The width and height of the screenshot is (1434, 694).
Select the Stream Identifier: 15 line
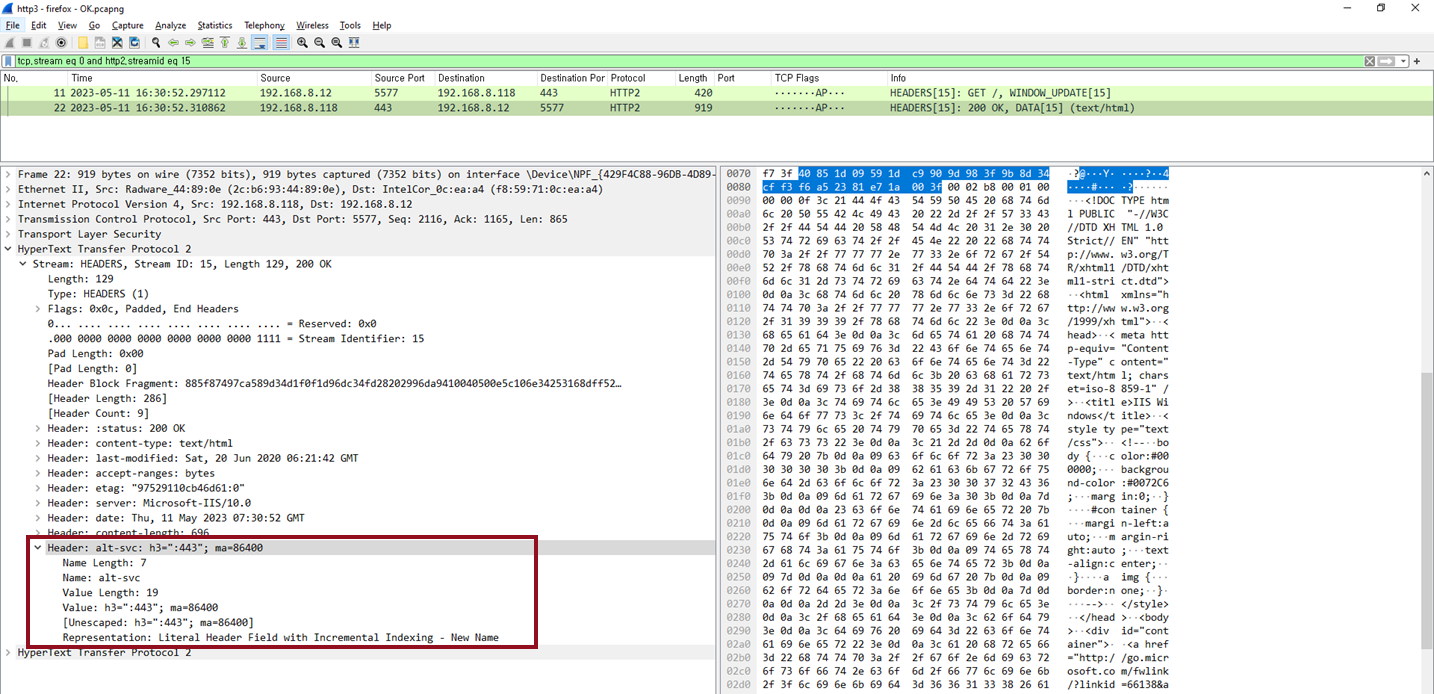pyautogui.click(x=236, y=339)
